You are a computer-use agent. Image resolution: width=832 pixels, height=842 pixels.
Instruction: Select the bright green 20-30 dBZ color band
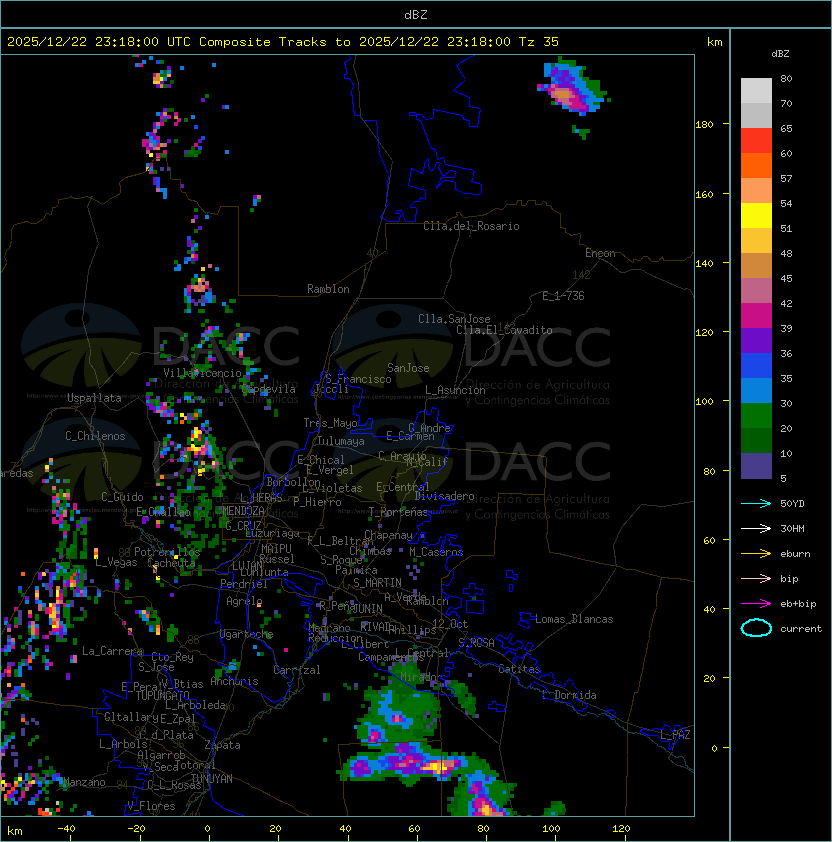pos(756,416)
